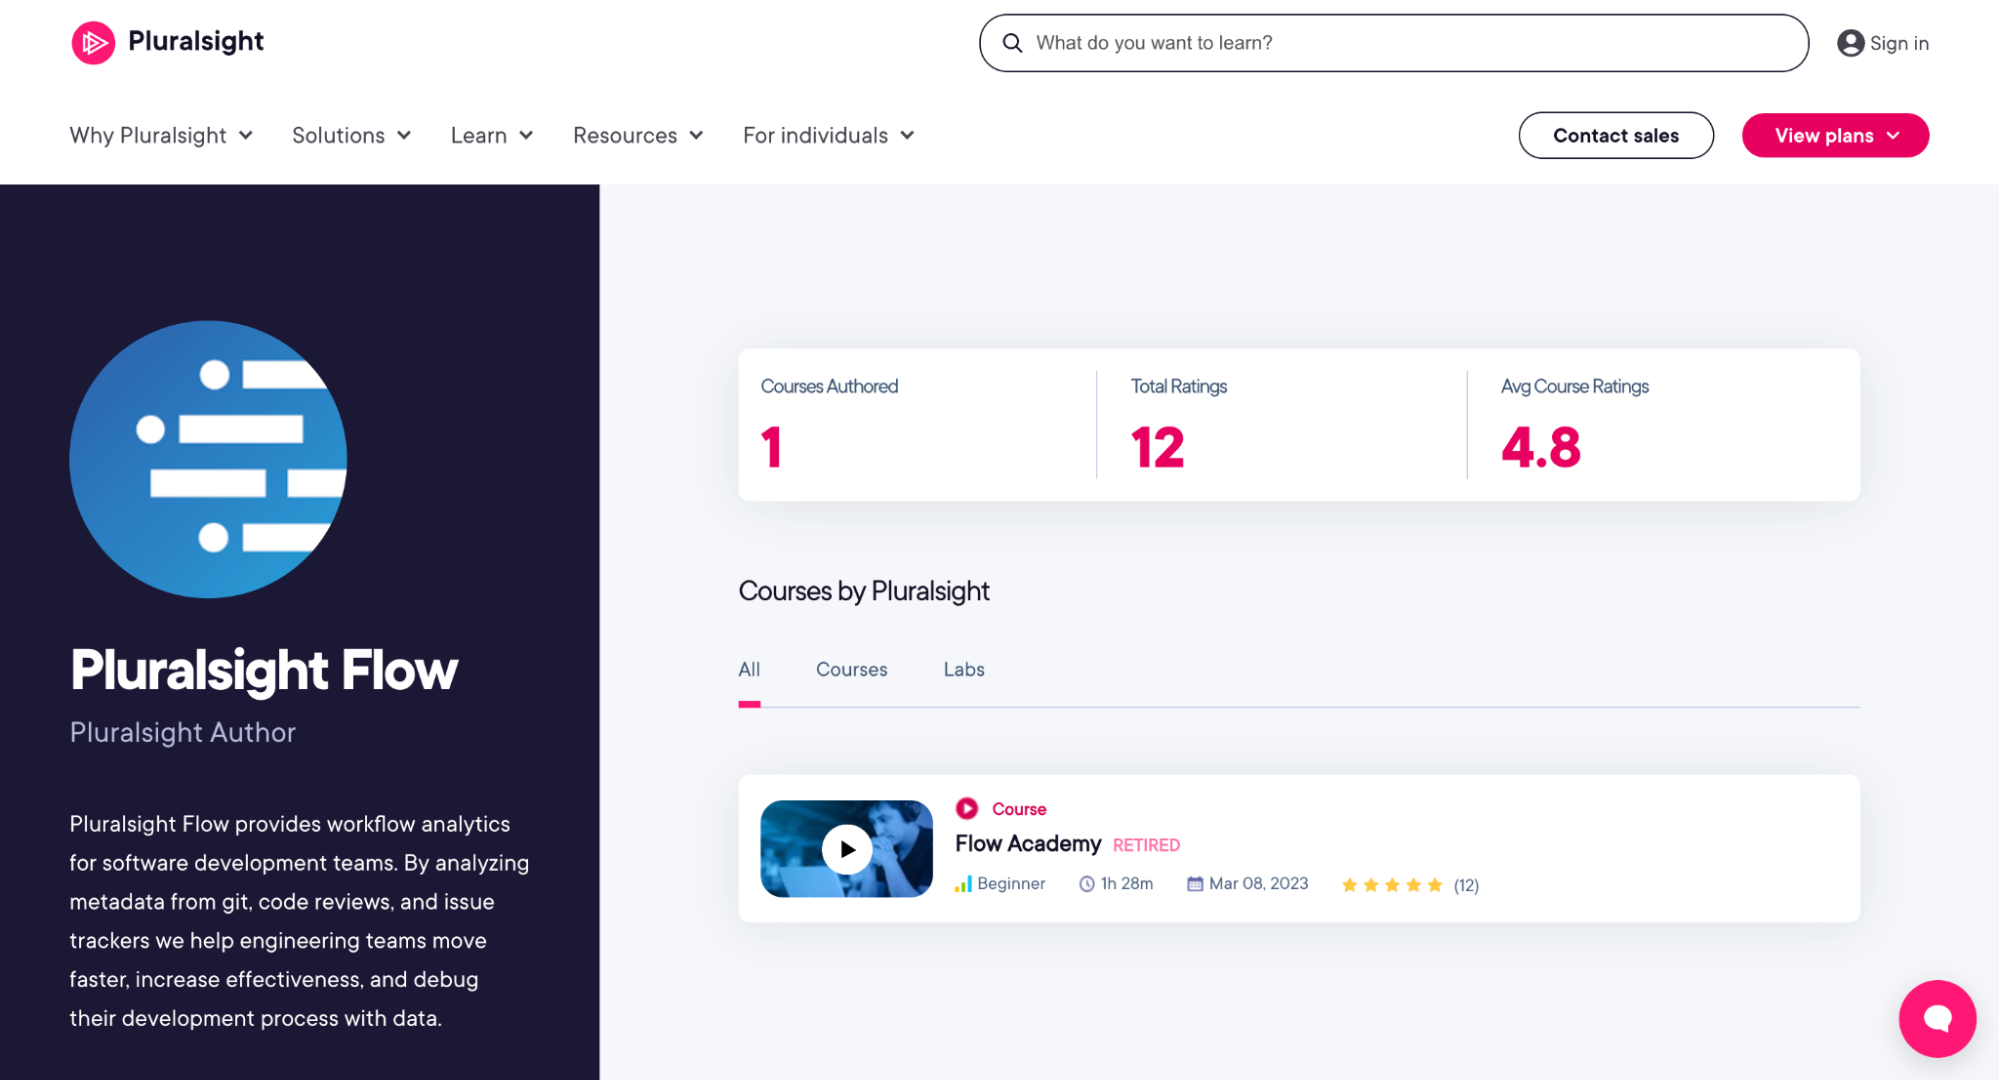Click the 'Course' type label
1999x1080 pixels.
tap(1019, 809)
